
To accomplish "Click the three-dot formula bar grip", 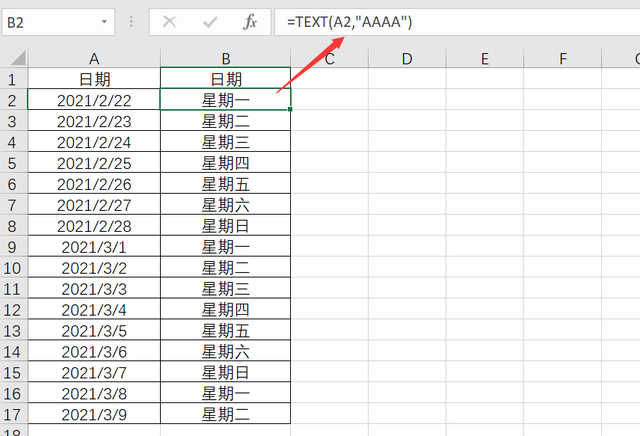I will (131, 22).
